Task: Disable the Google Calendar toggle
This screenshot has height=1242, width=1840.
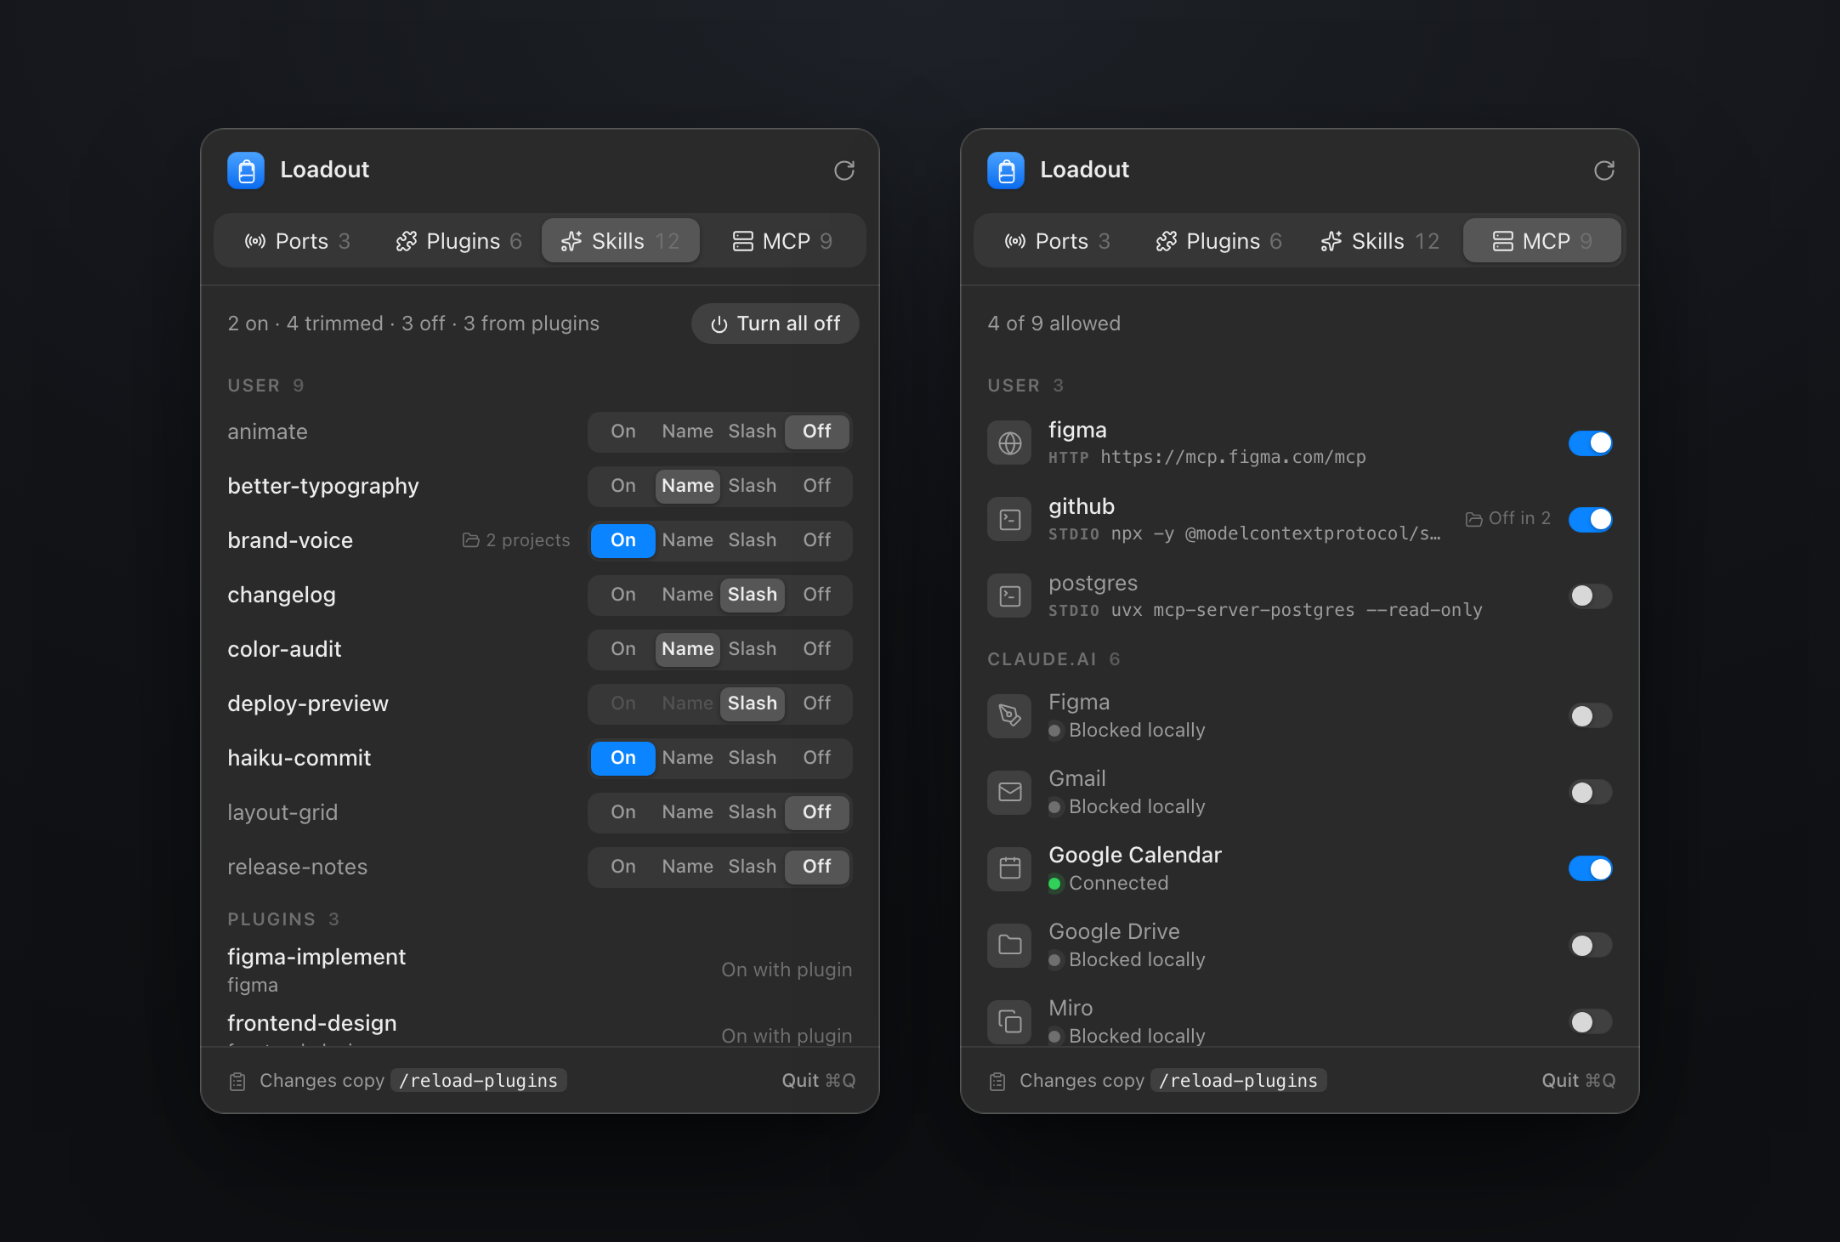Action: pos(1590,869)
